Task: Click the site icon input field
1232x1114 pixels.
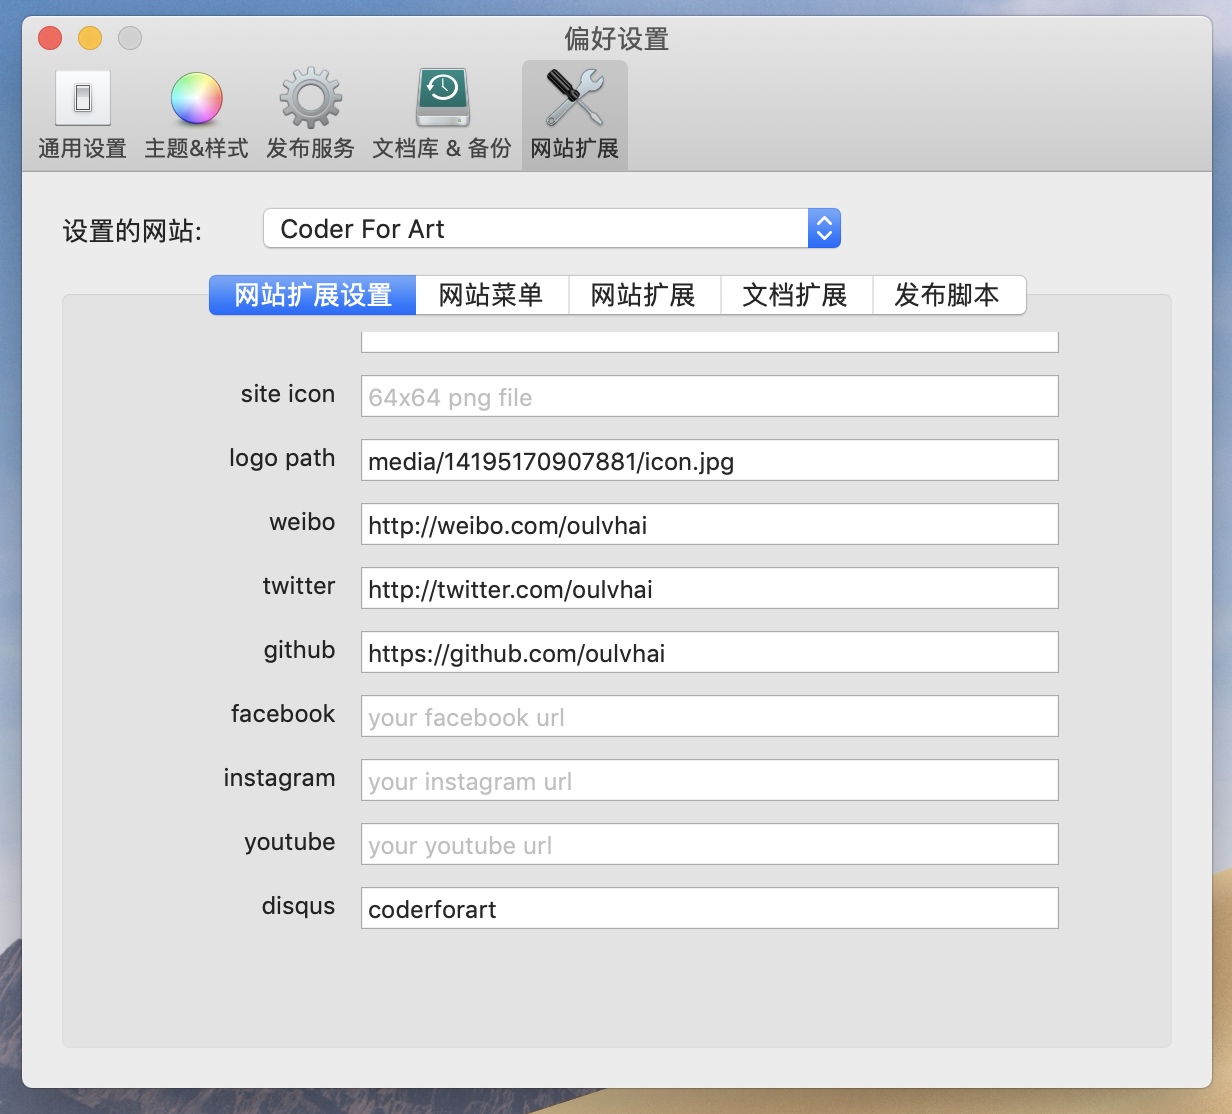Action: click(709, 397)
